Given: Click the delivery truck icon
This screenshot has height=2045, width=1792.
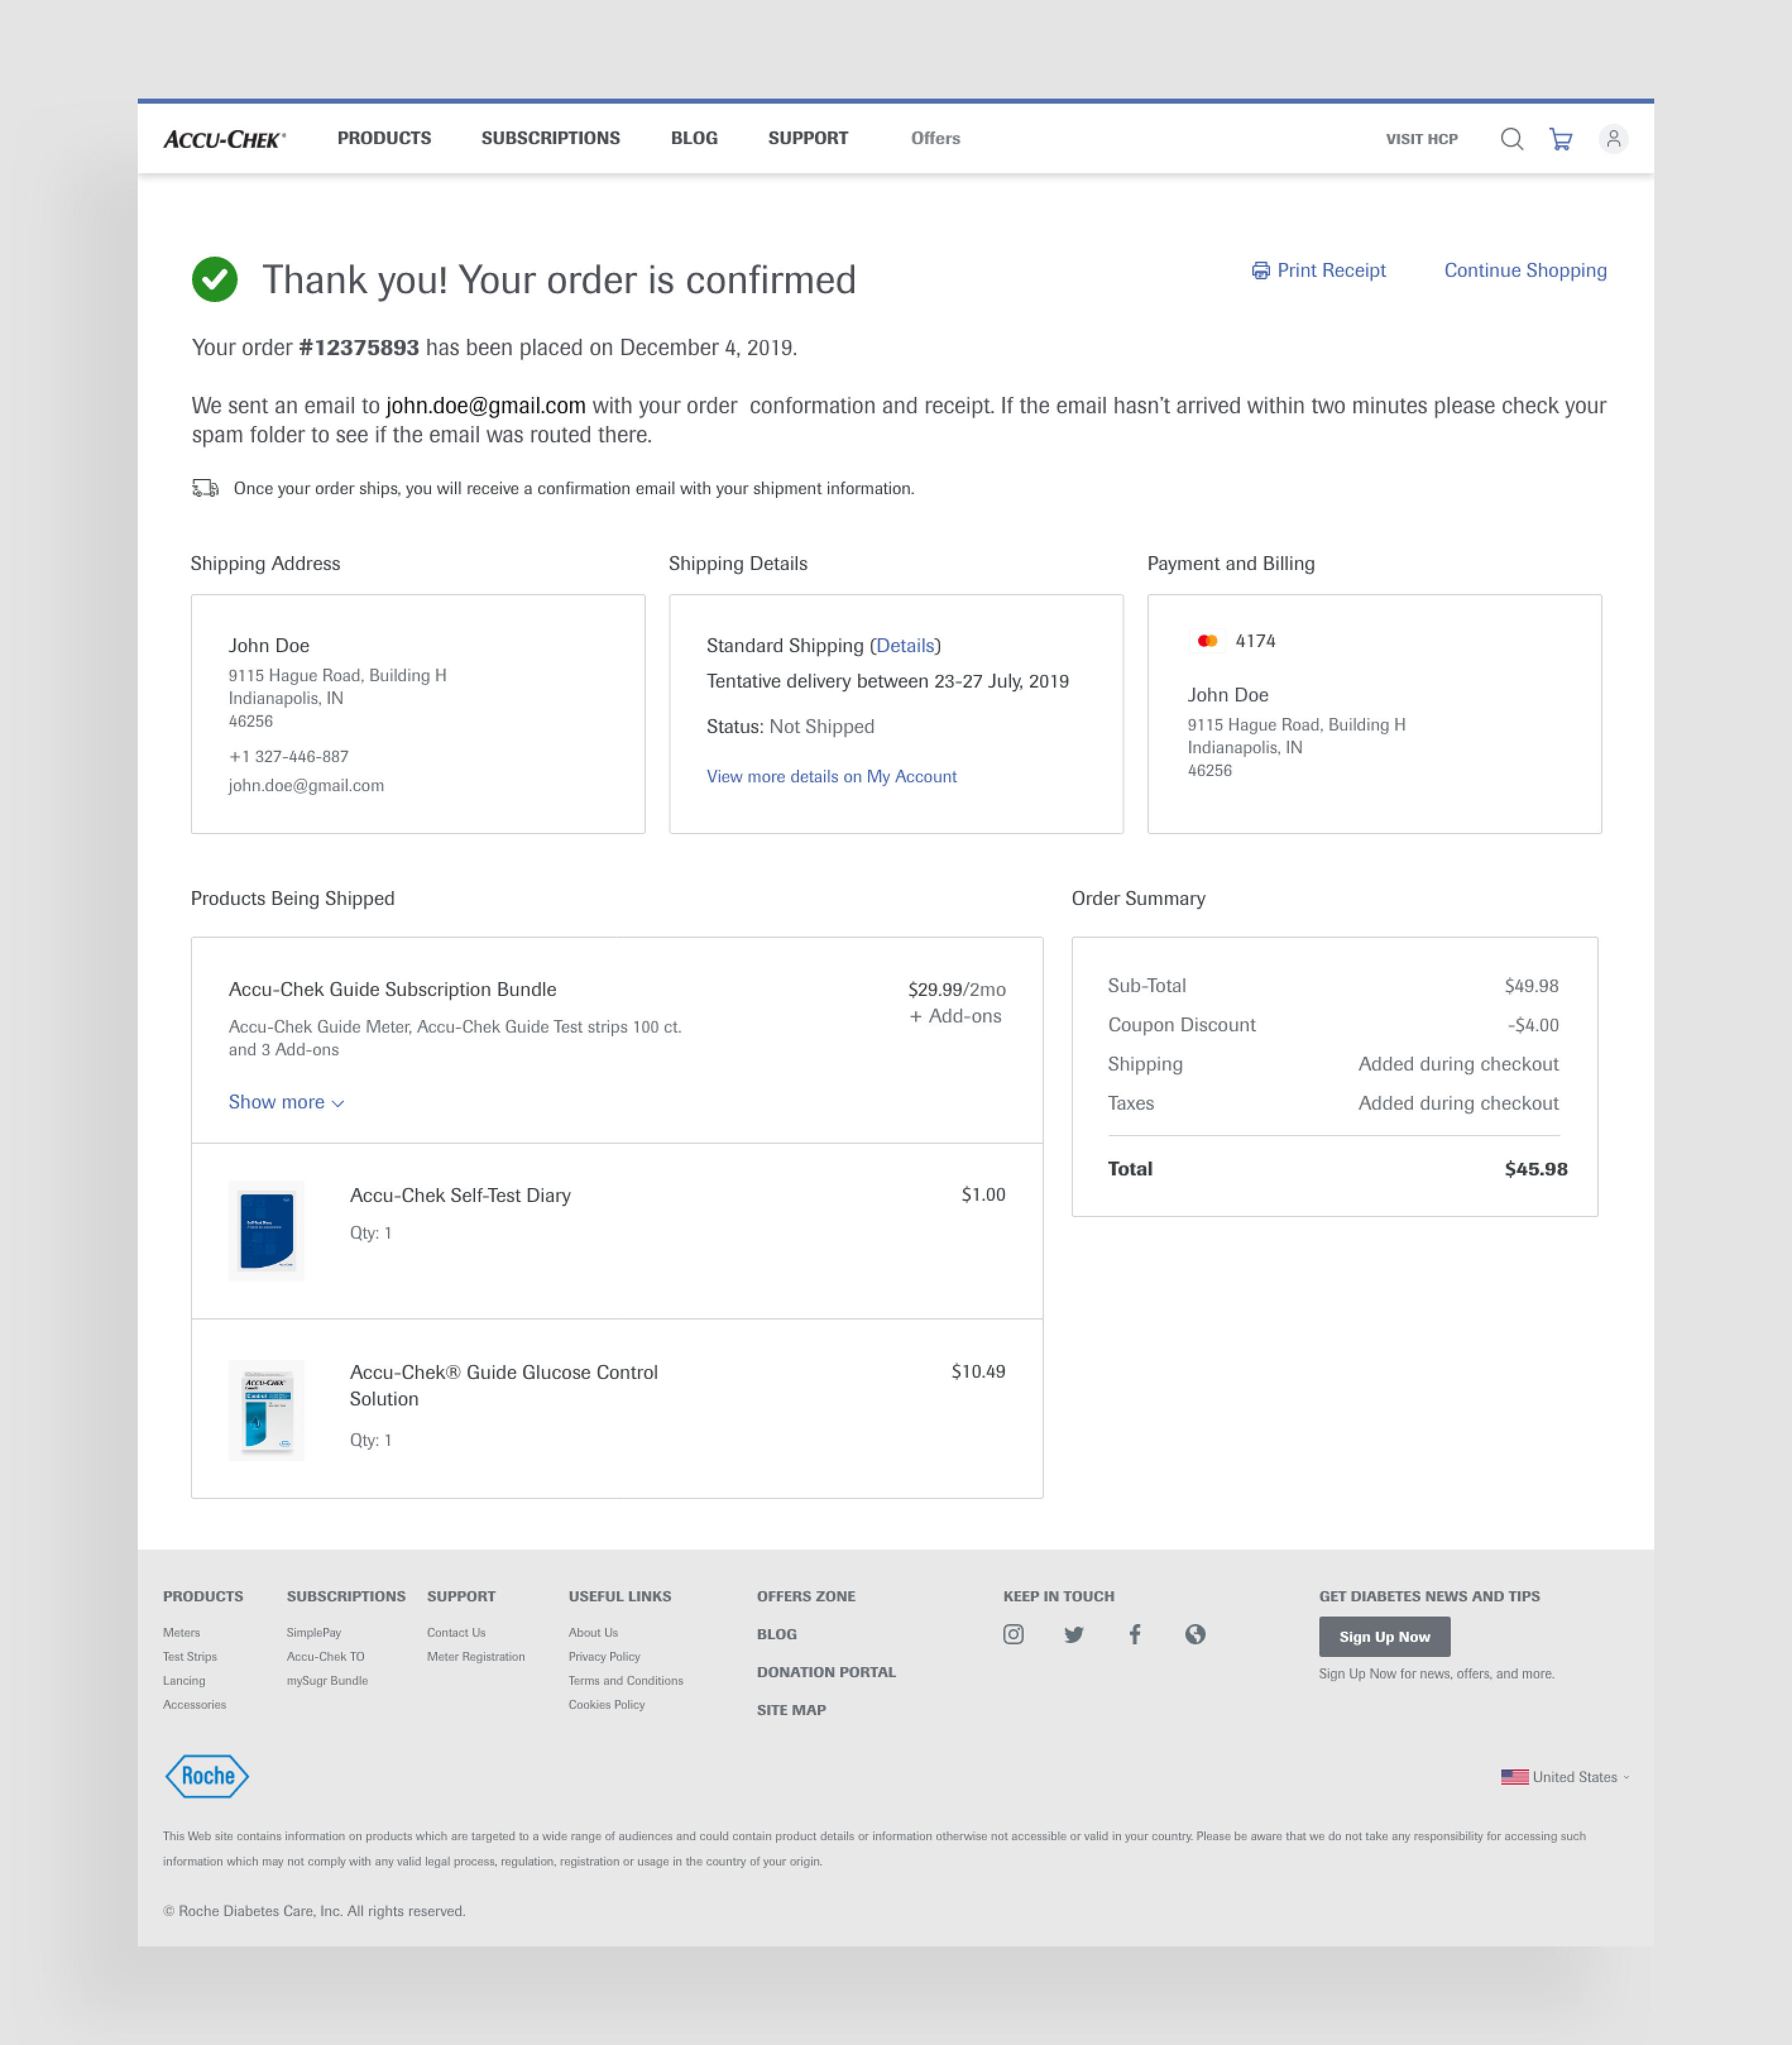Looking at the screenshot, I should (205, 488).
